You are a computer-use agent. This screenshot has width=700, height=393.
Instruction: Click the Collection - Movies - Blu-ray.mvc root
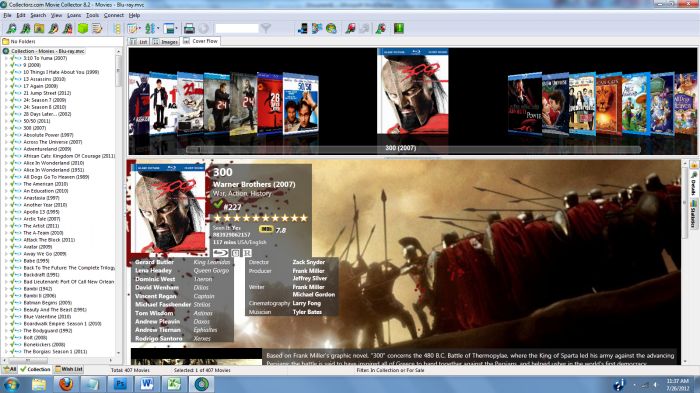(x=47, y=51)
